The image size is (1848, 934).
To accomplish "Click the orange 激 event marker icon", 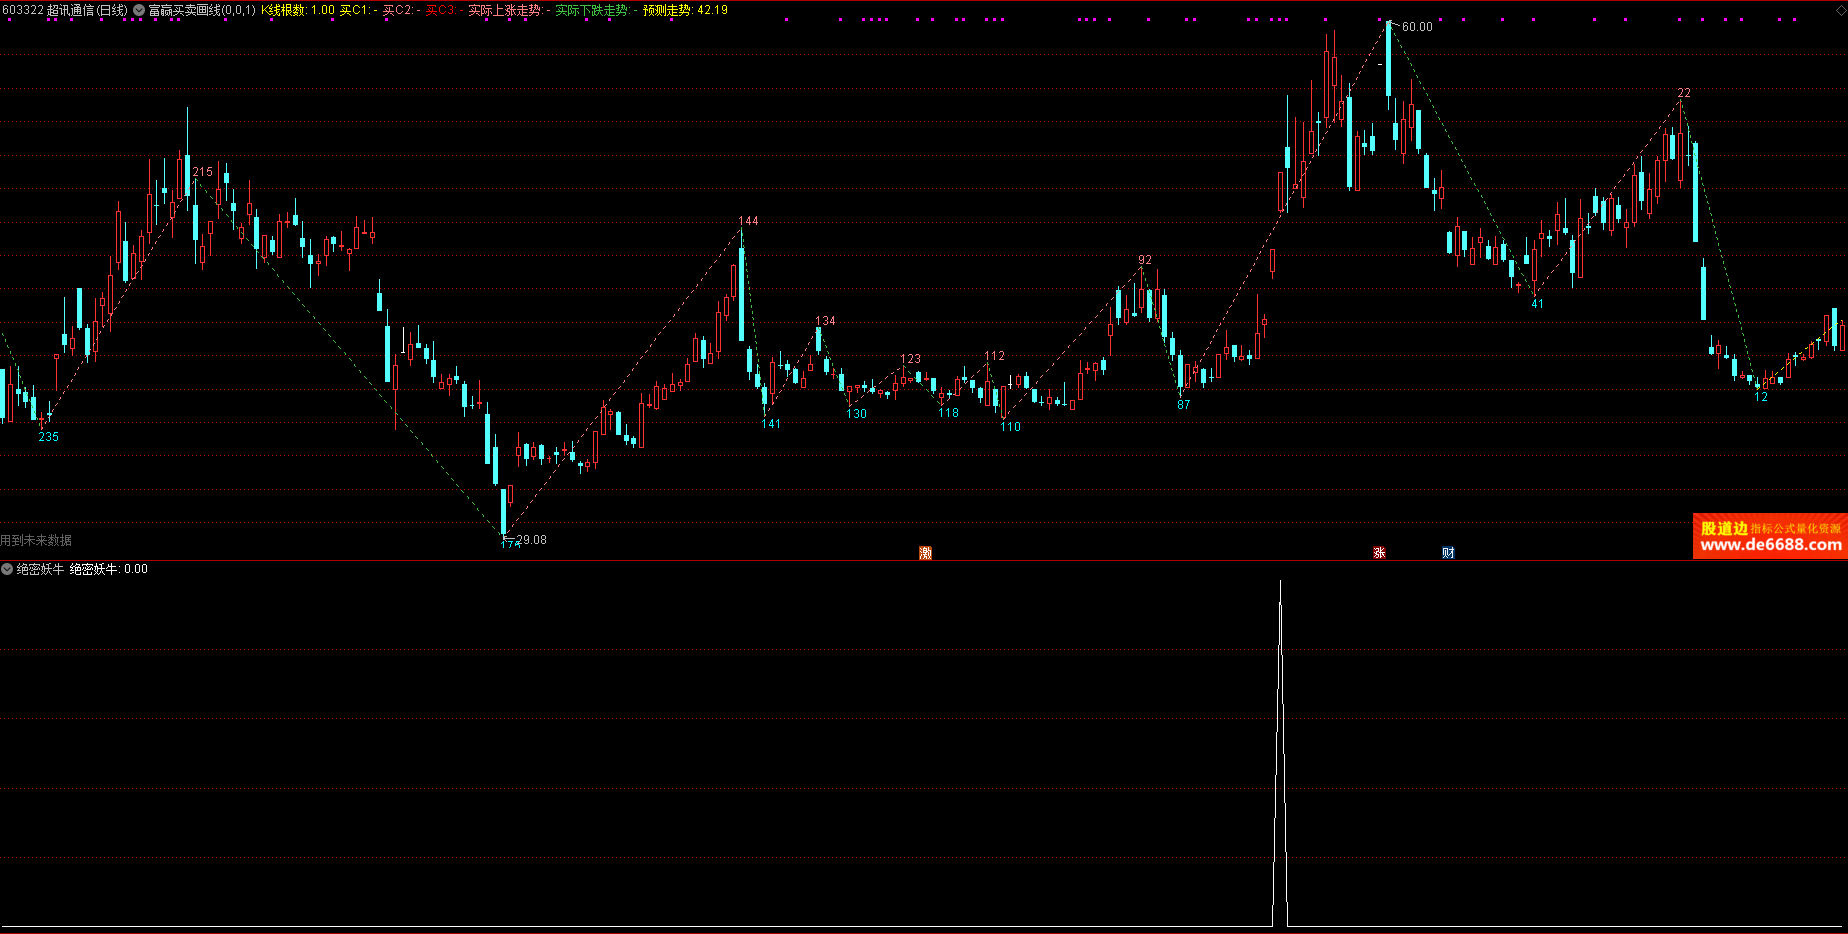I will click(925, 553).
